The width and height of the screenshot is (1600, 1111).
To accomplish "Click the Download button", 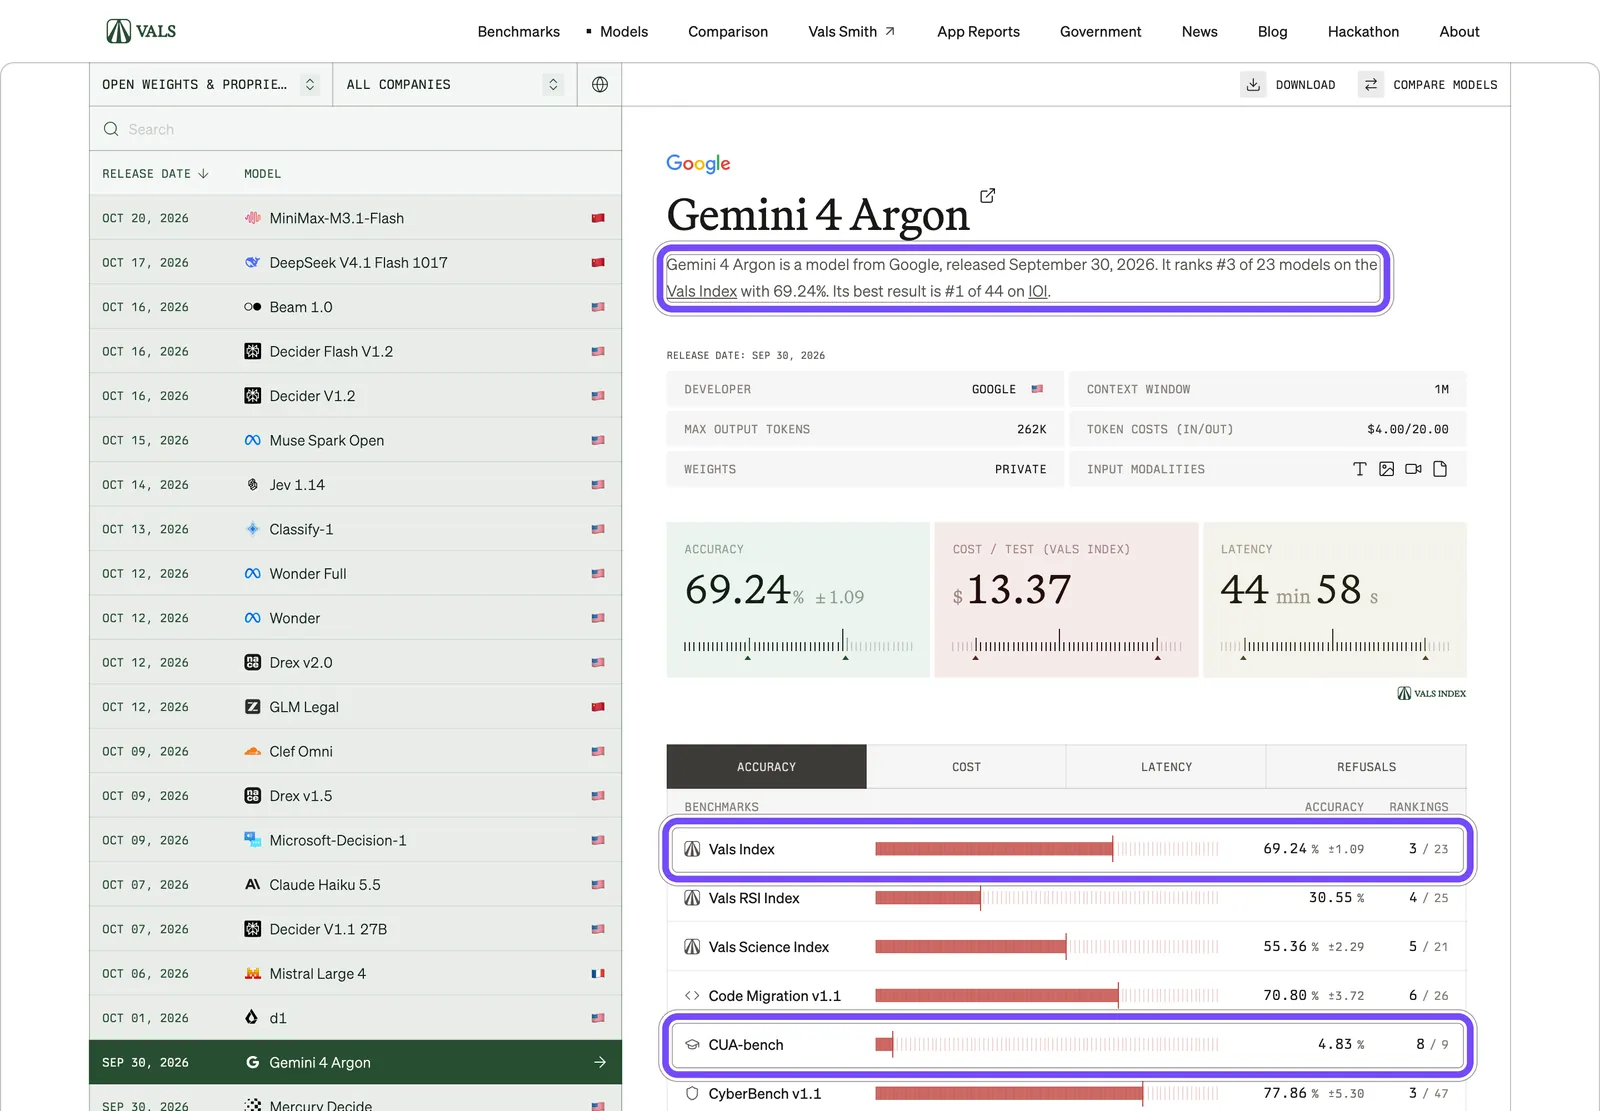I will 1289,85.
